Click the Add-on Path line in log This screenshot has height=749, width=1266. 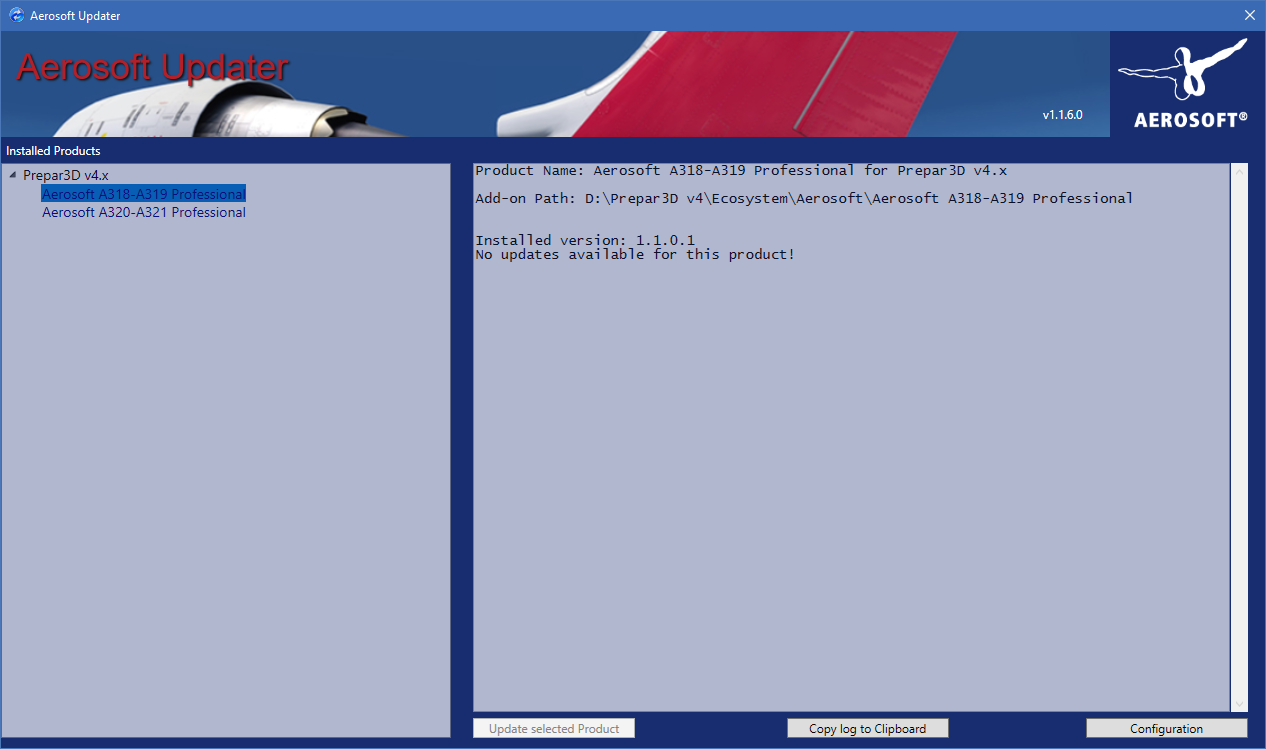pyautogui.click(x=804, y=199)
